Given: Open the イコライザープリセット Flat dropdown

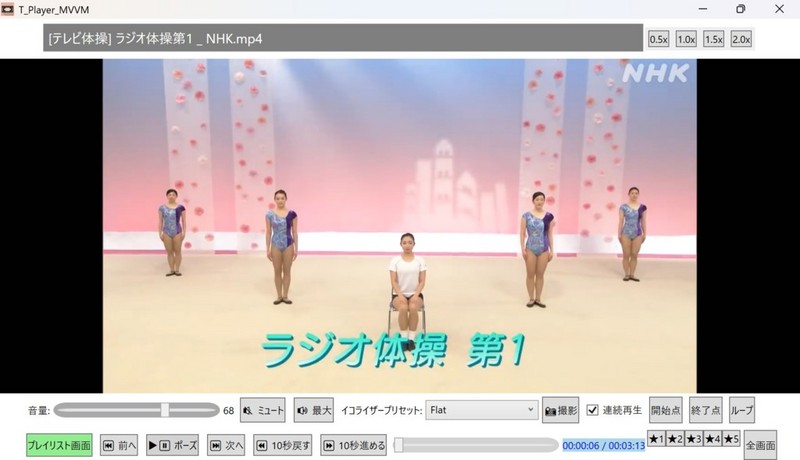Looking at the screenshot, I should (482, 410).
